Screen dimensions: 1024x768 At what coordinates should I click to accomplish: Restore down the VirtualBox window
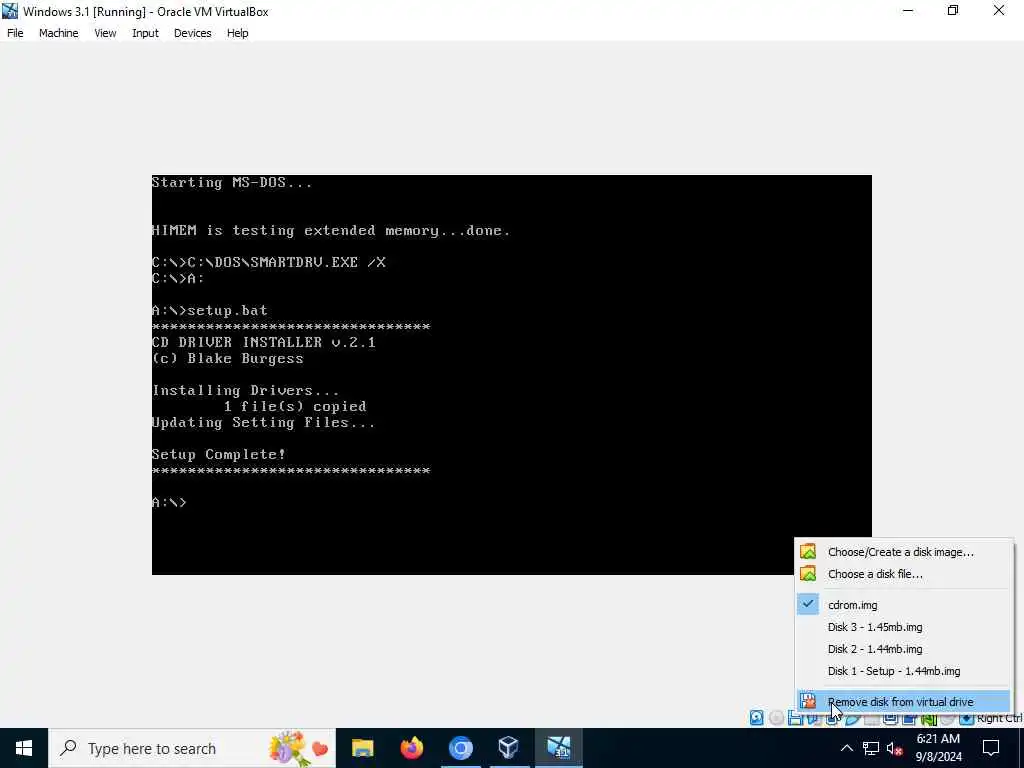tap(953, 10)
